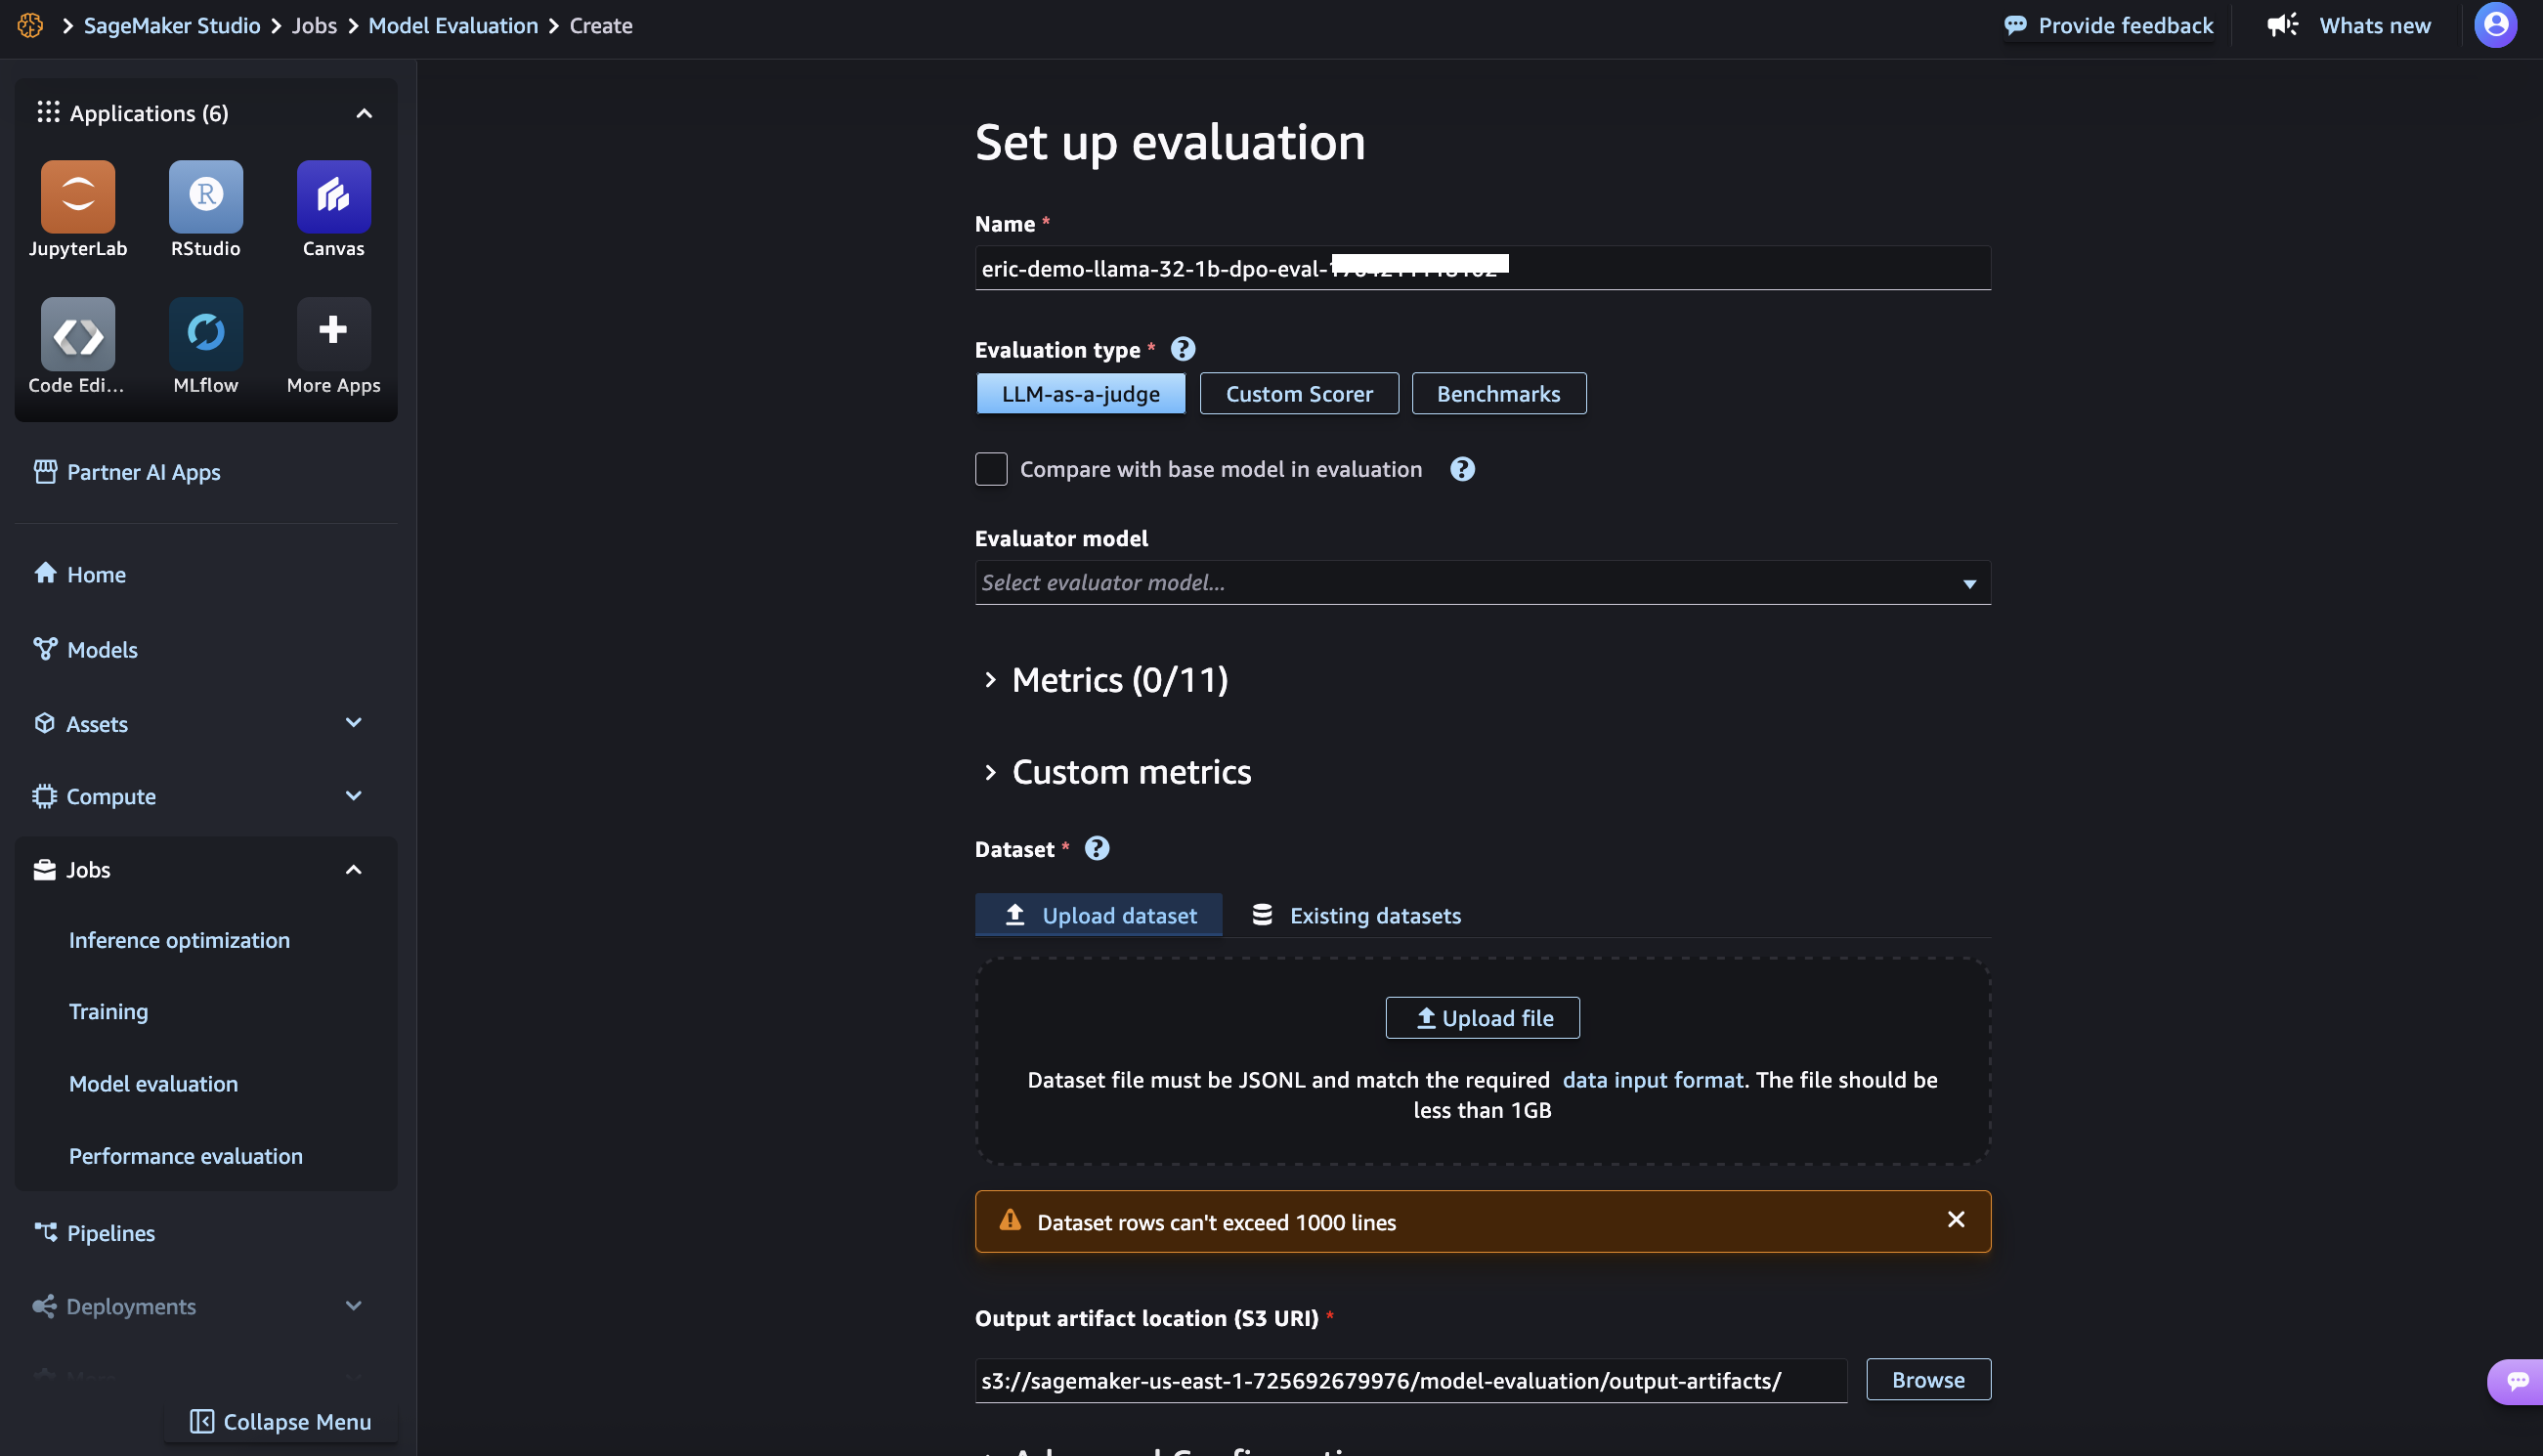Click the Provide feedback text link

coord(2125,25)
